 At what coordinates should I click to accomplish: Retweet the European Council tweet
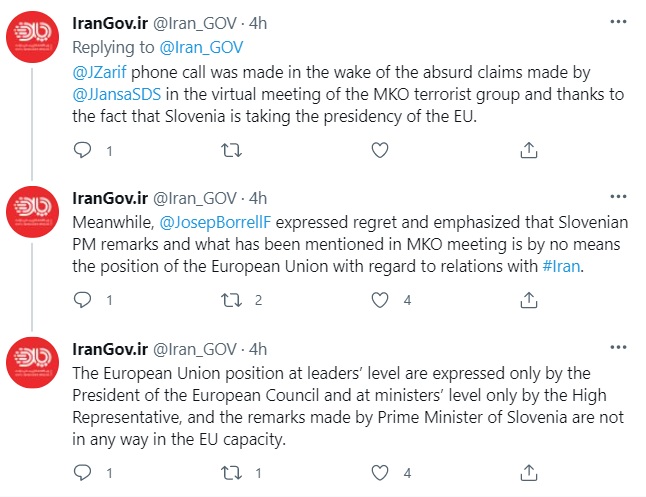point(230,472)
